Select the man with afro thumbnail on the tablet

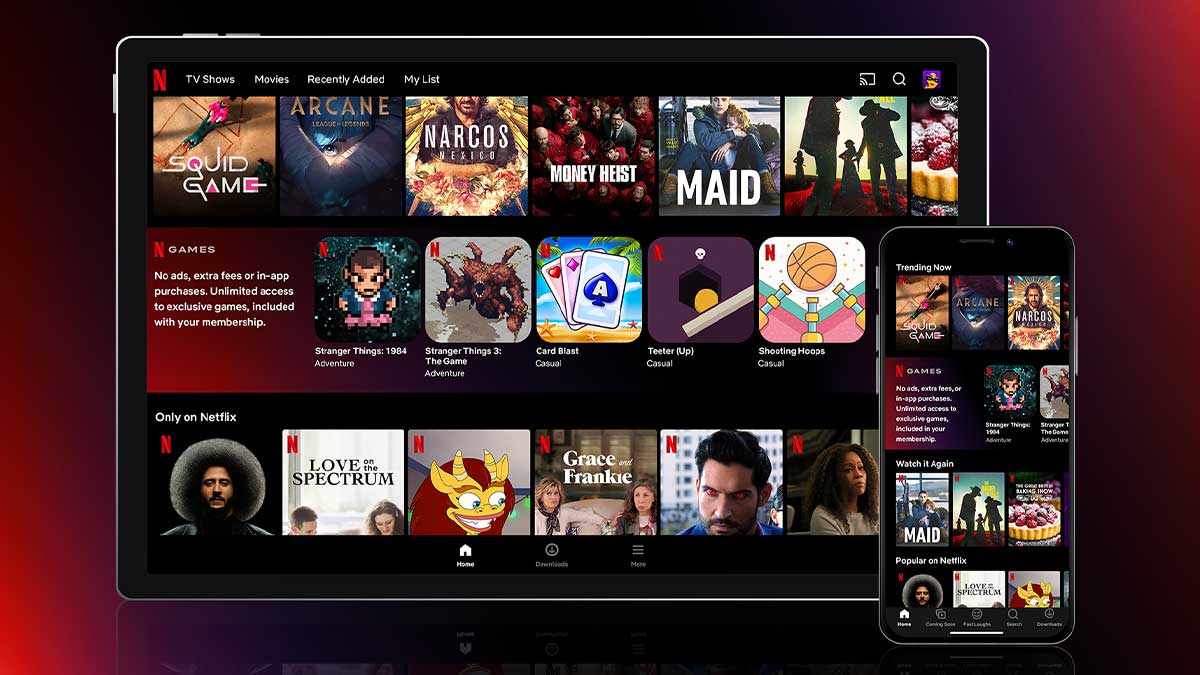tap(215, 482)
